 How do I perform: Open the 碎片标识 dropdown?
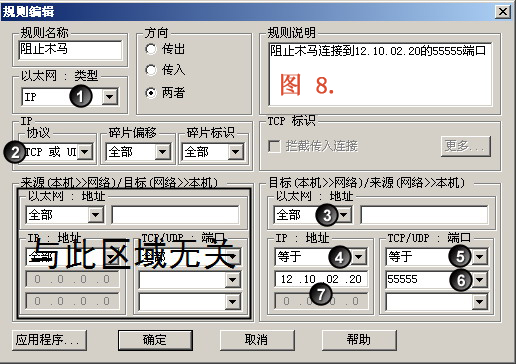point(236,152)
